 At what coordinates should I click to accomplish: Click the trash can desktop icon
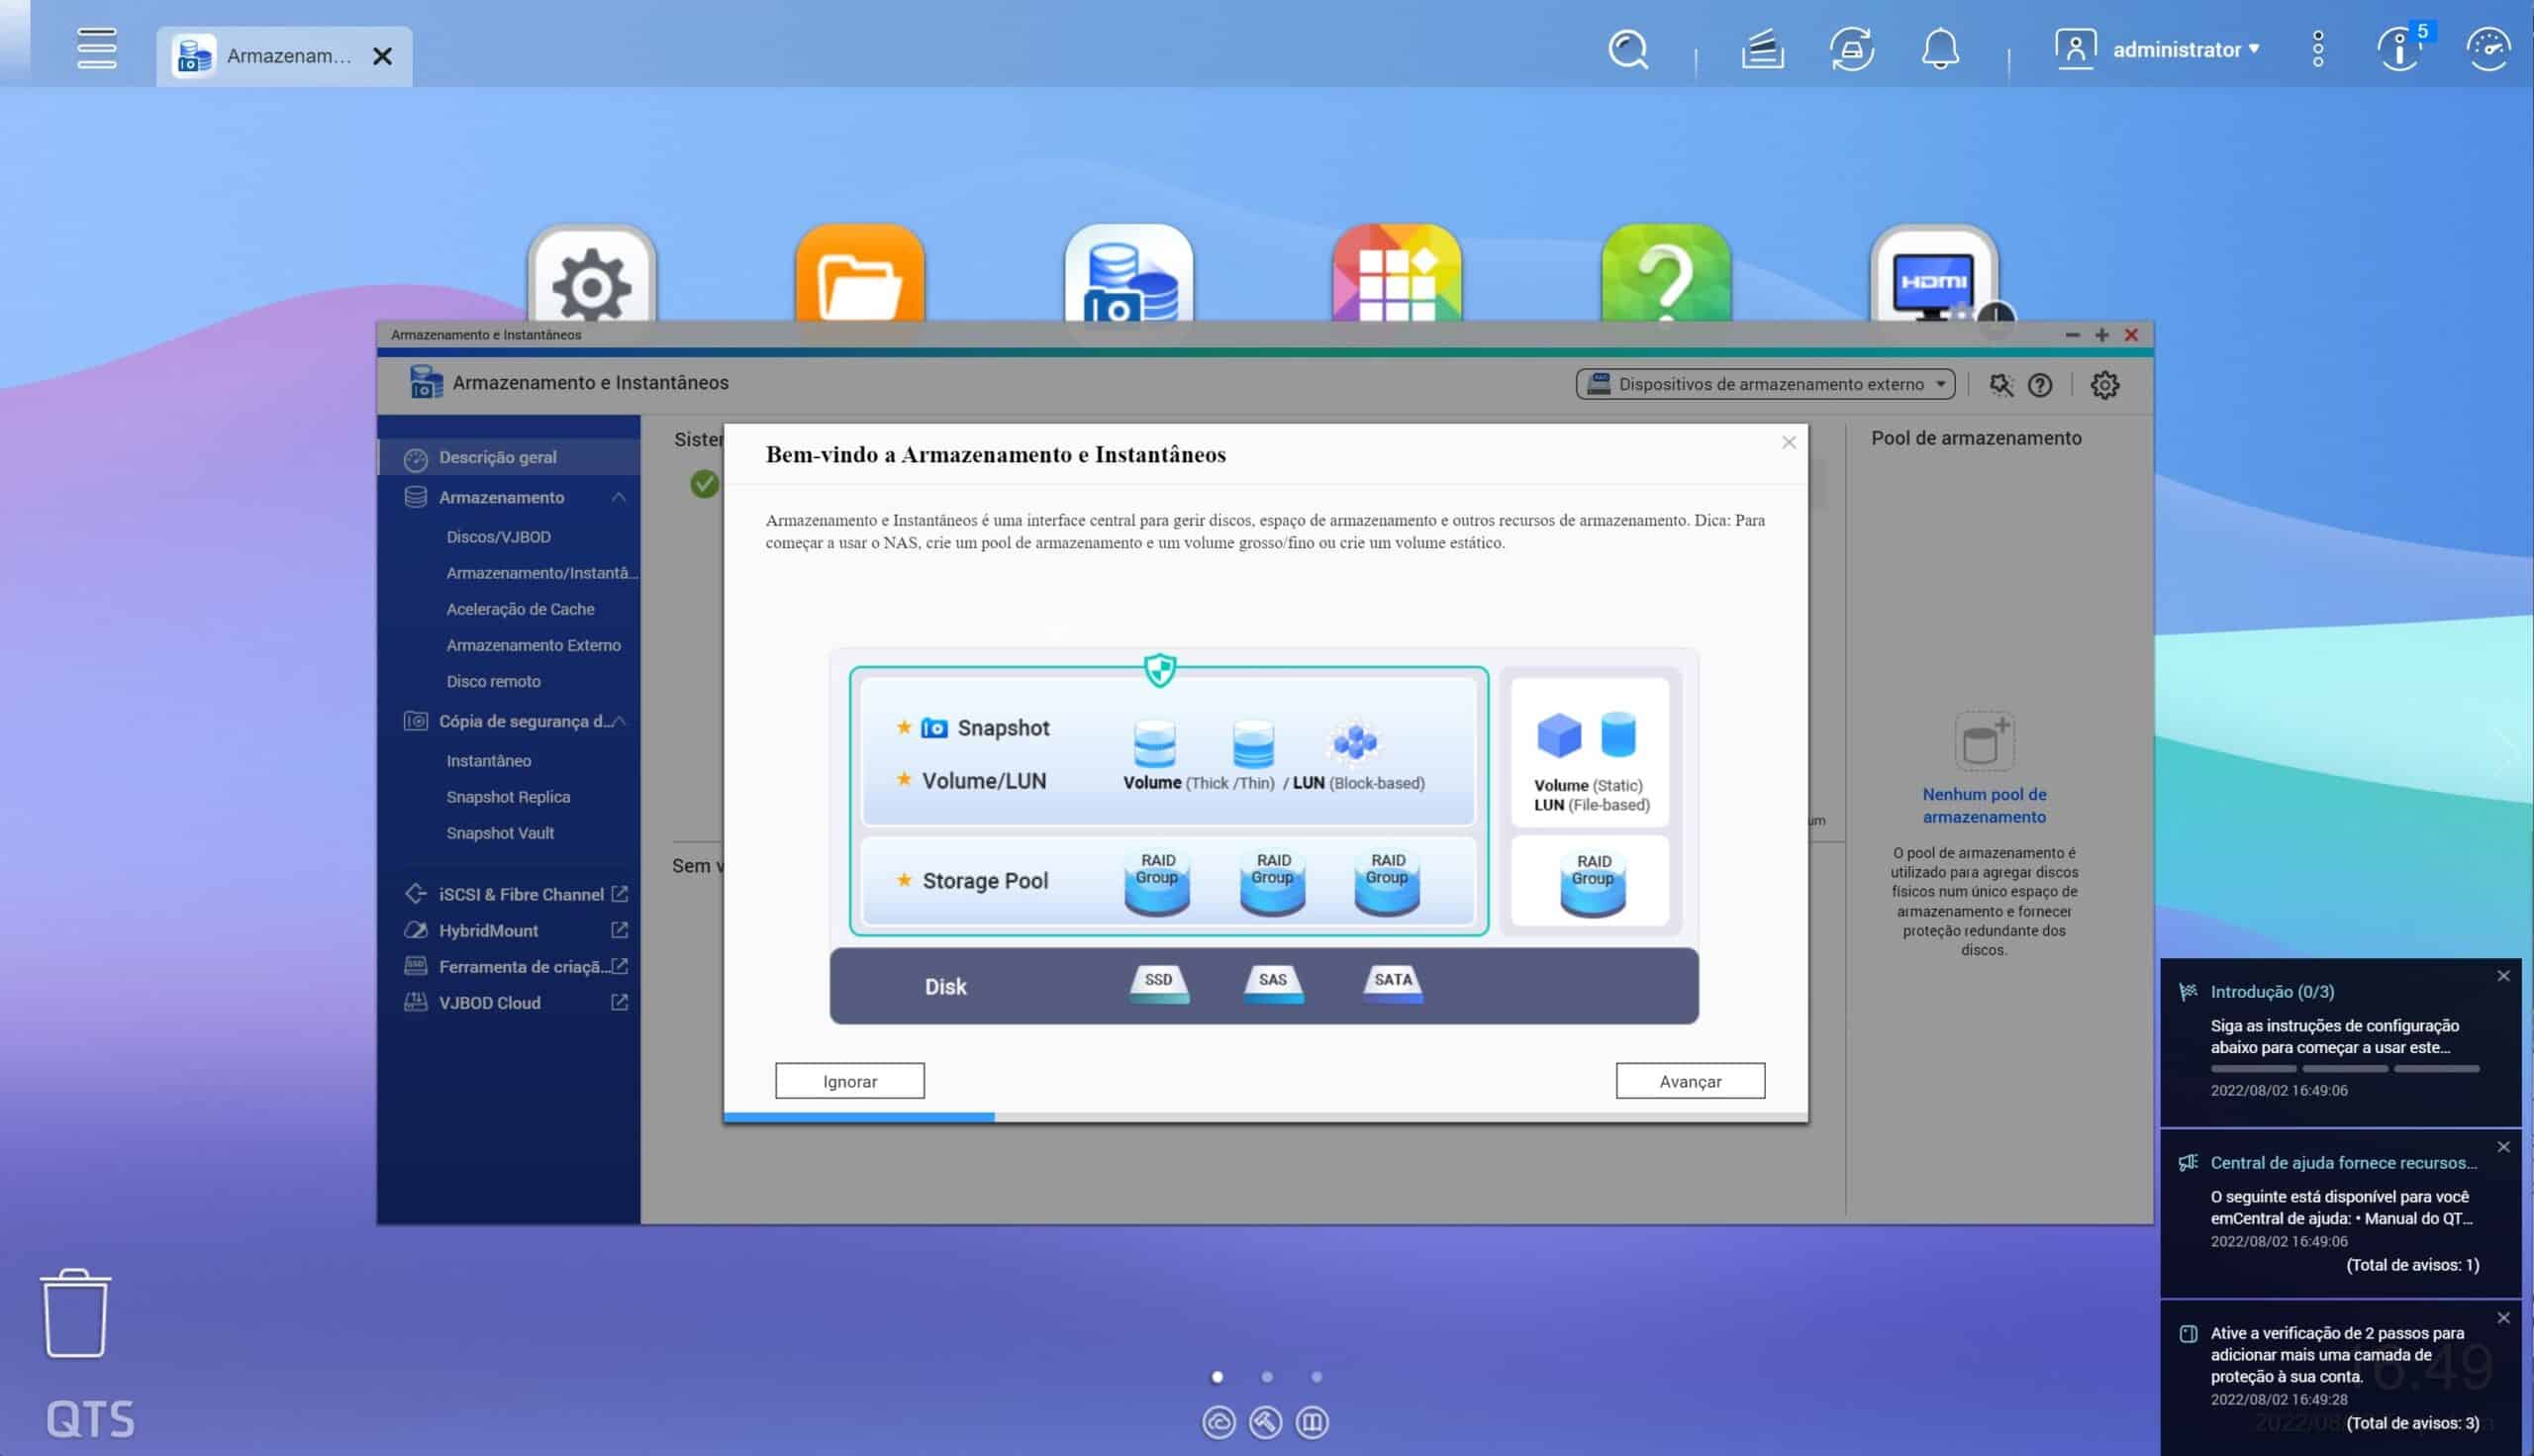click(x=75, y=1313)
